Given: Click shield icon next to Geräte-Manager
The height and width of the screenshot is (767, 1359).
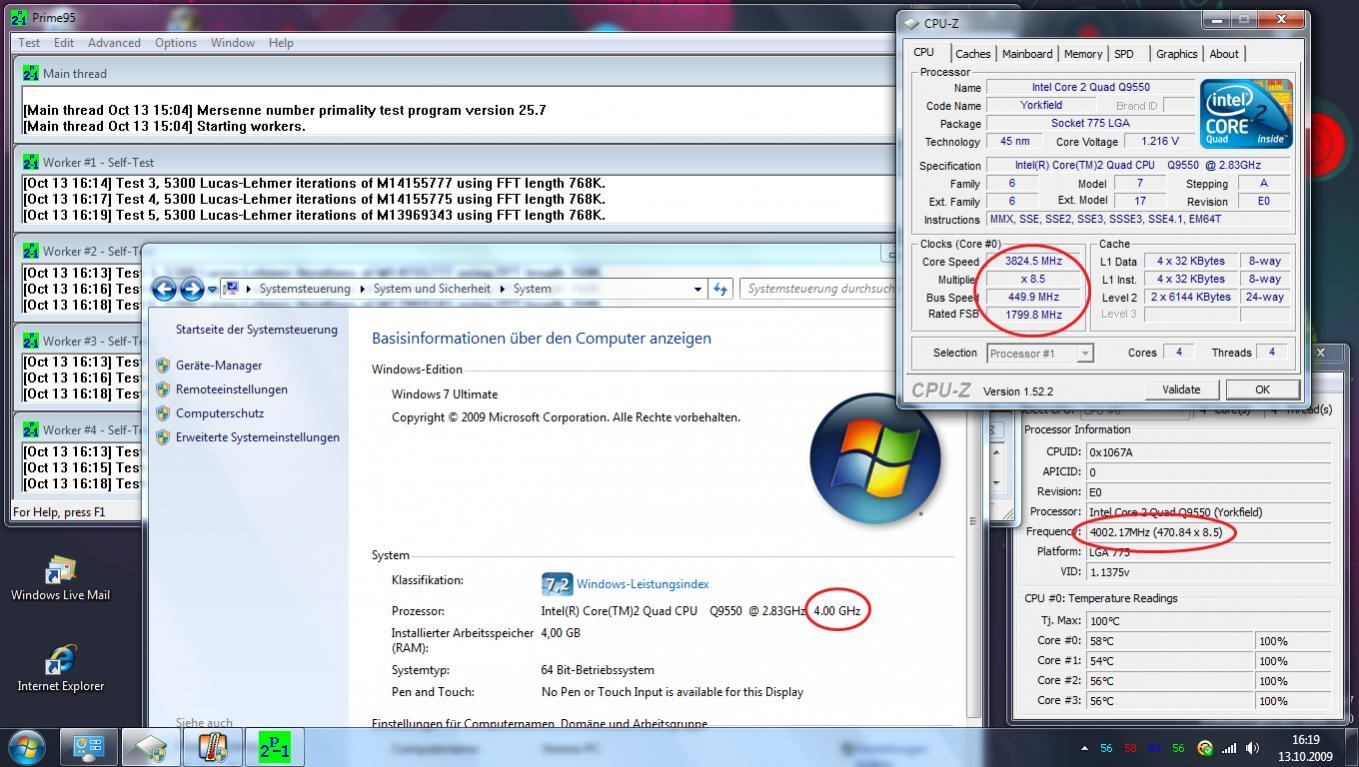Looking at the screenshot, I should pyautogui.click(x=163, y=365).
